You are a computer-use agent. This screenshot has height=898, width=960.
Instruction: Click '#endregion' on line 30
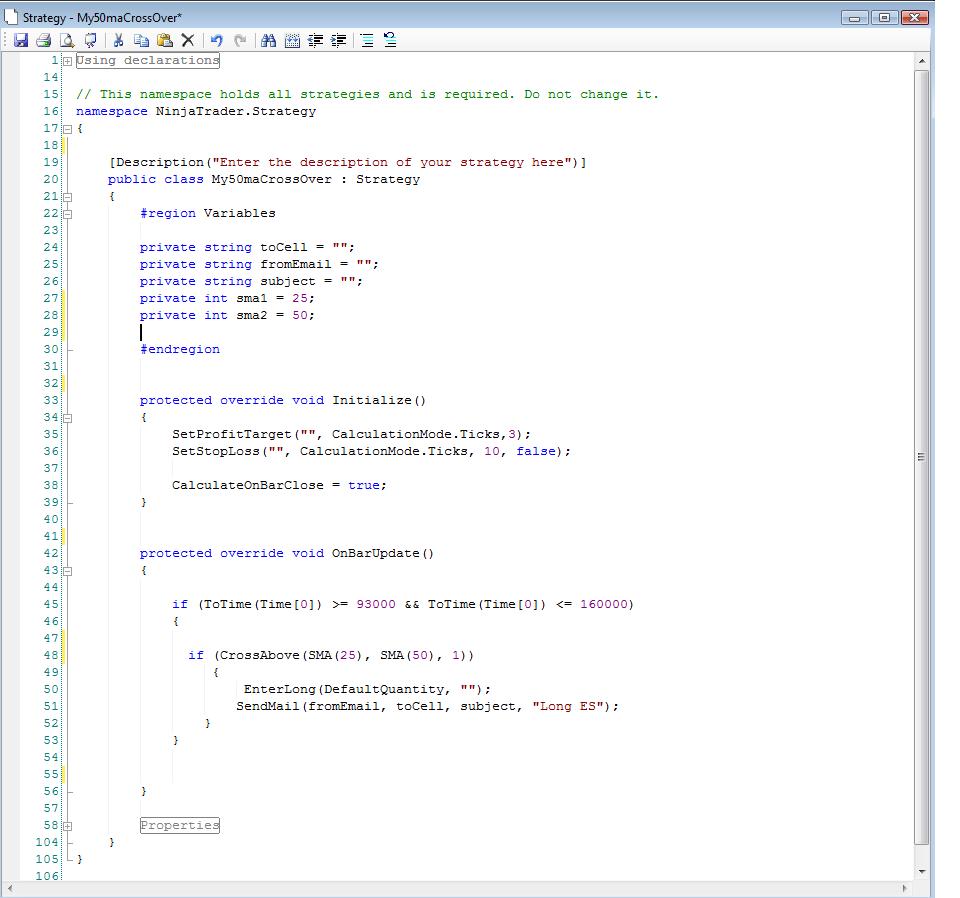[x=179, y=349]
